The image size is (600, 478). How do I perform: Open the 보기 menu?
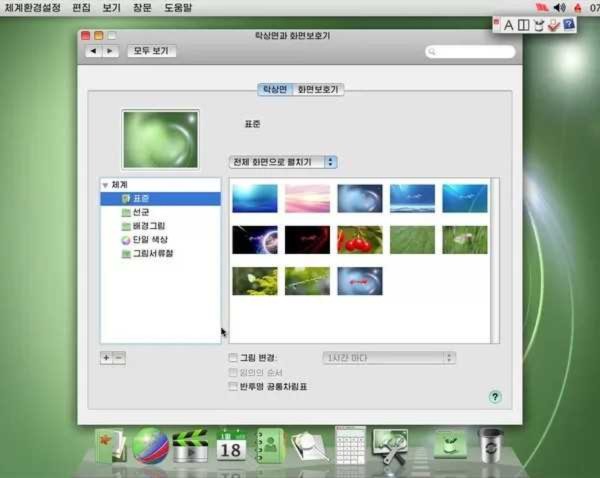point(112,8)
